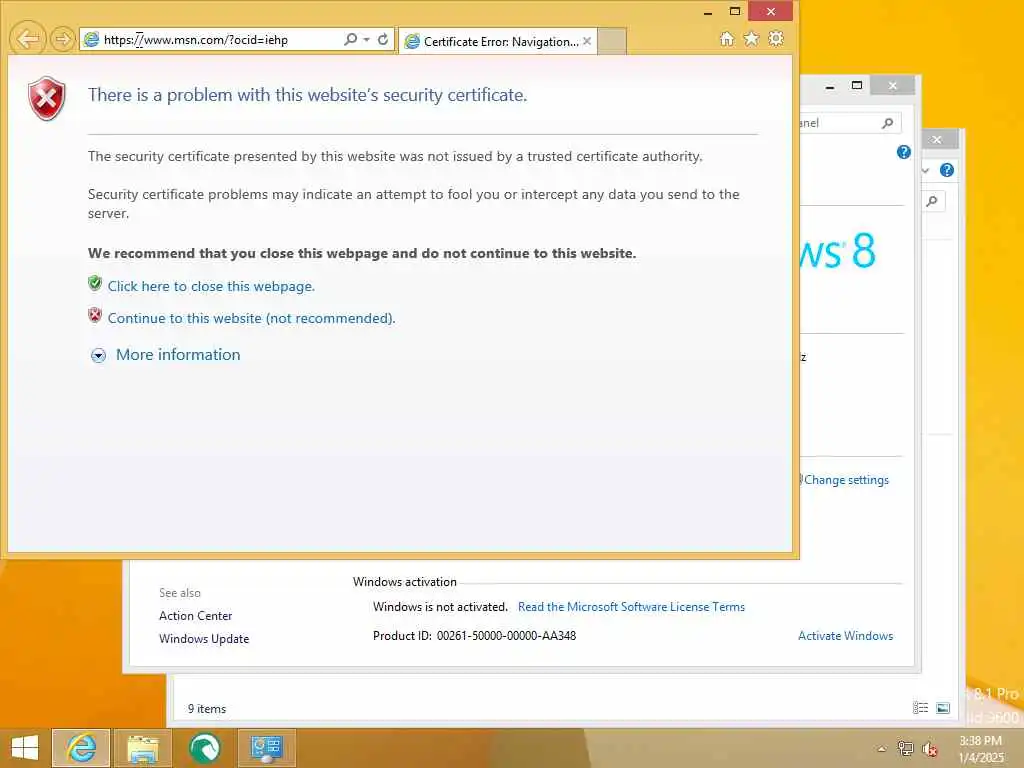1024x768 pixels.
Task: Open Change settings in System window
Action: (x=846, y=480)
